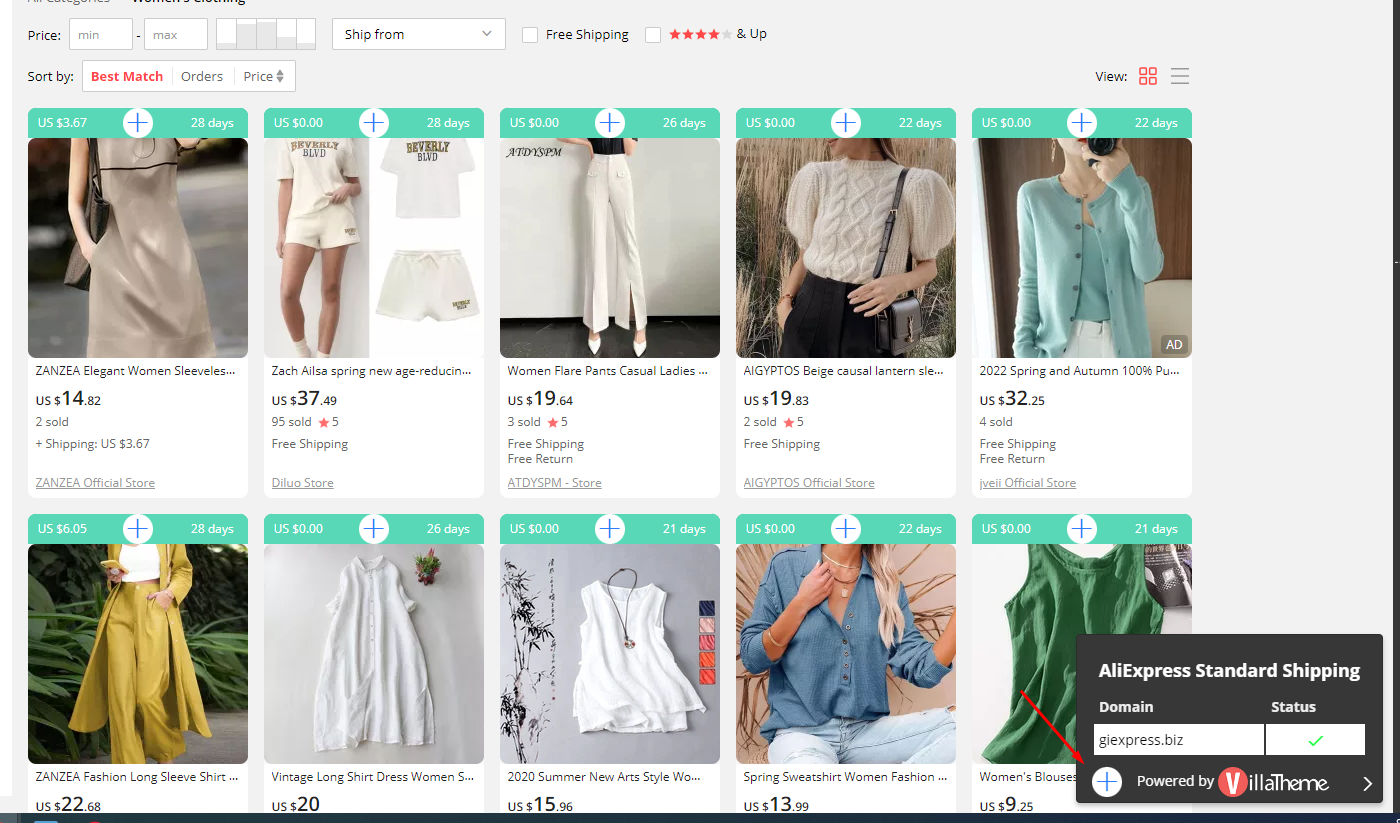
Task: Expand VillaTheme popup with right chevron
Action: coord(1368,783)
